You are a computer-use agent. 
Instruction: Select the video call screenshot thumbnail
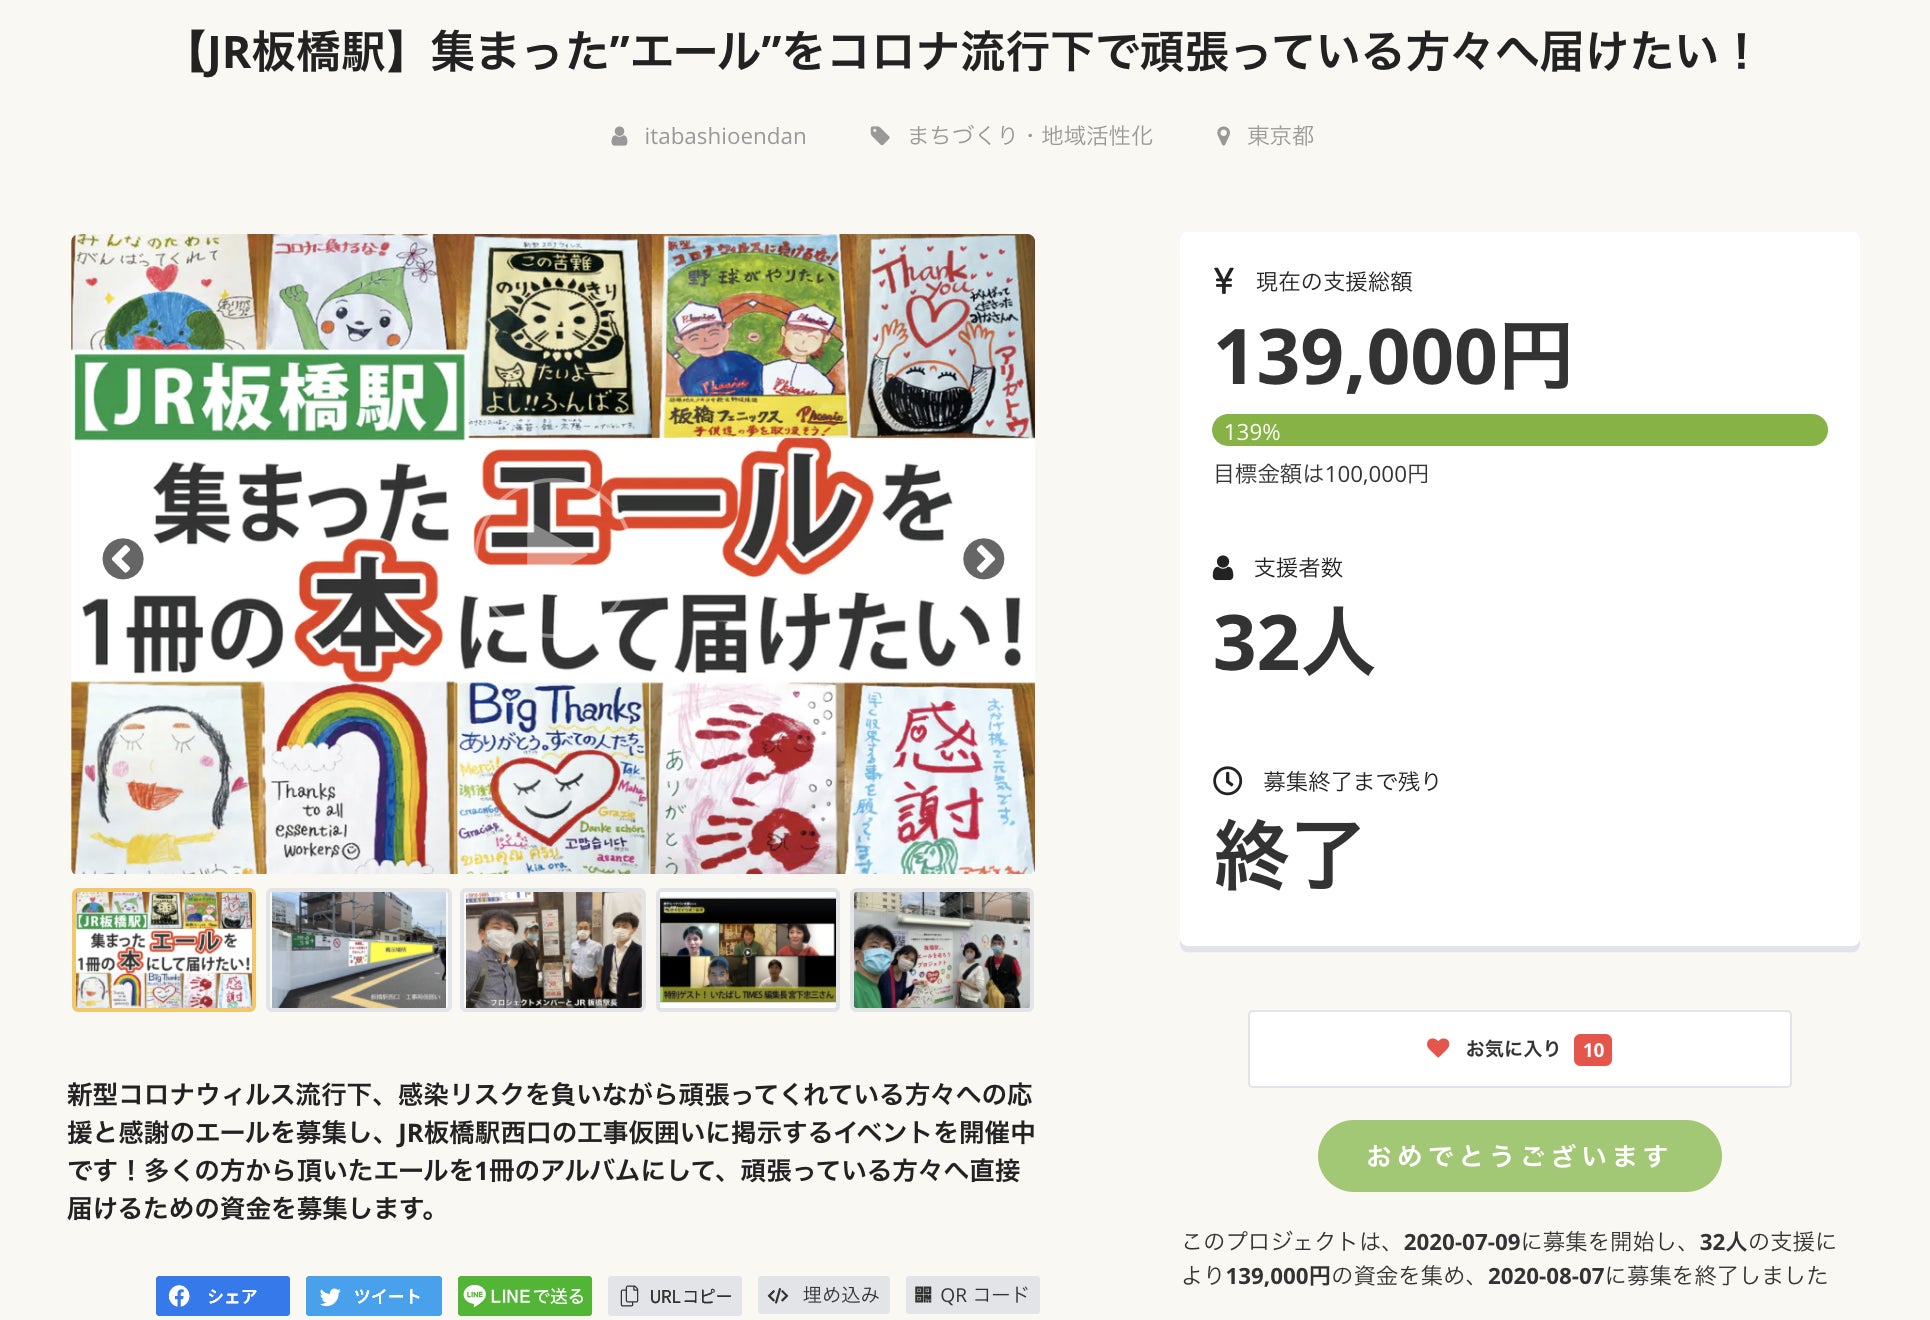tap(747, 950)
